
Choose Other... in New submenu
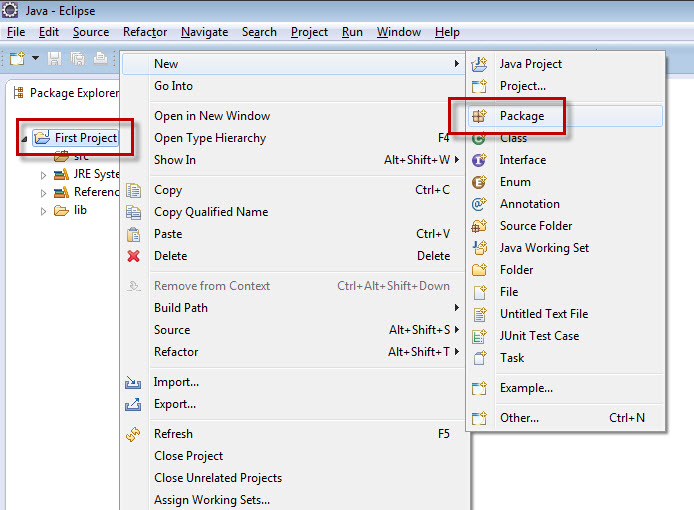coord(566,418)
